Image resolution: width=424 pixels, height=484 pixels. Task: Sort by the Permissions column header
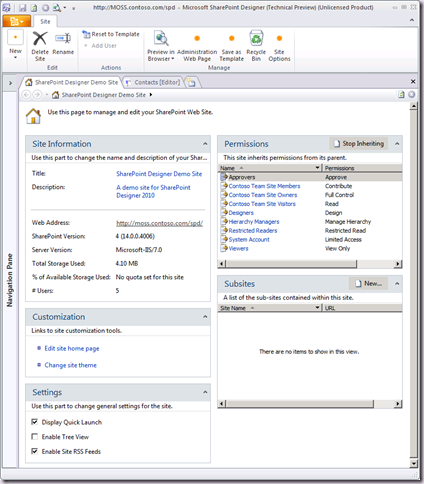point(363,168)
